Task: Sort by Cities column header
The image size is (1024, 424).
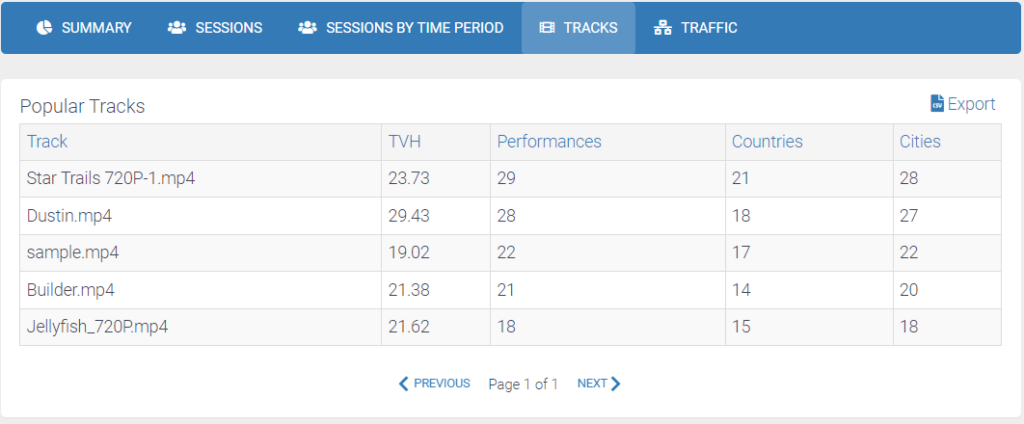Action: click(920, 142)
